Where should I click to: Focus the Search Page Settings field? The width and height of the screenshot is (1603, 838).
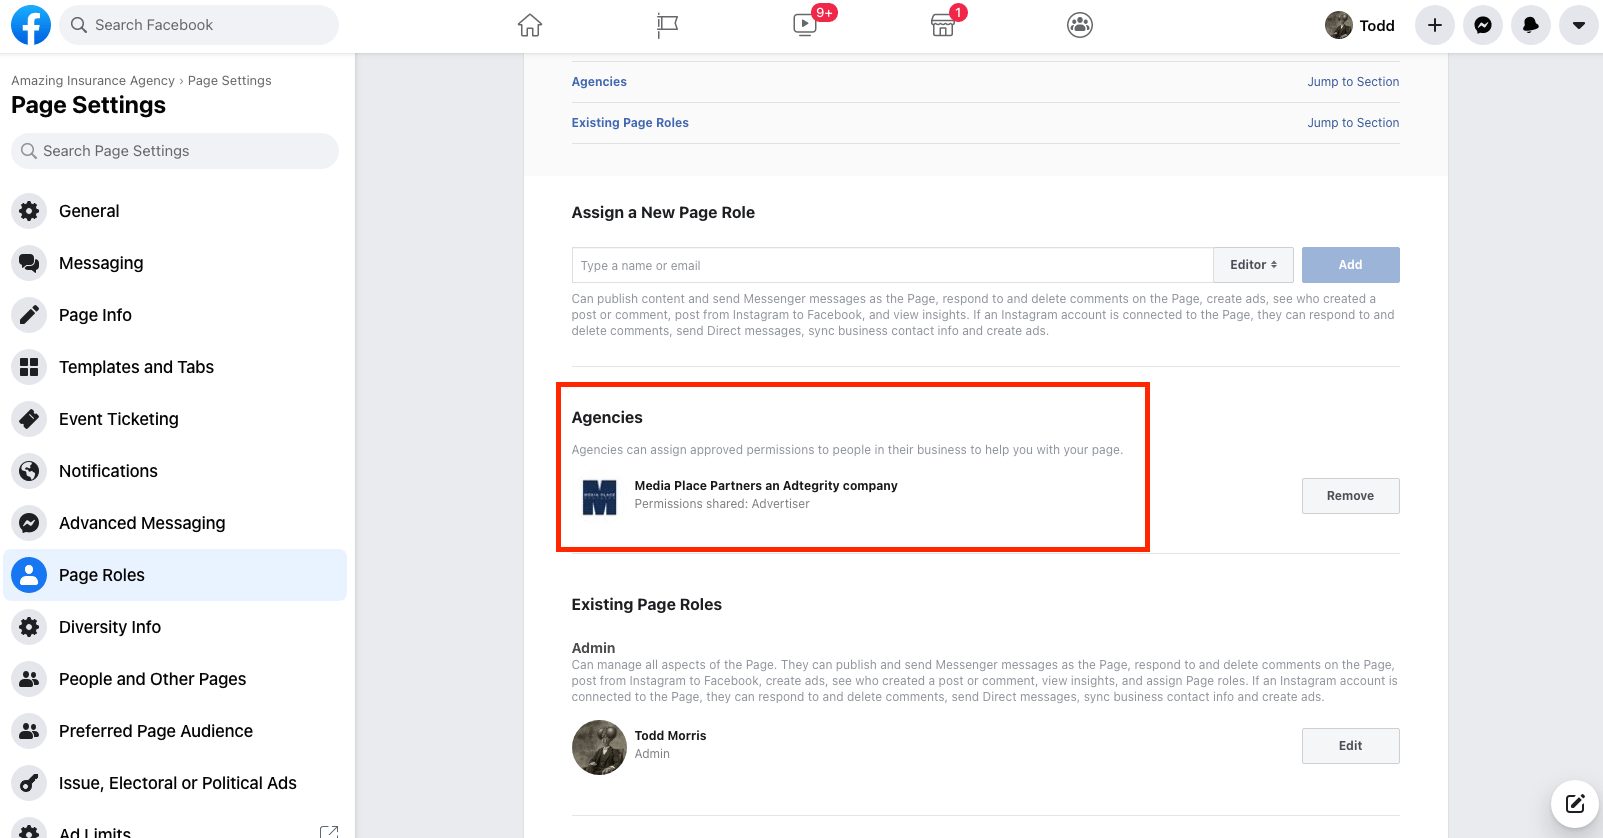click(175, 151)
